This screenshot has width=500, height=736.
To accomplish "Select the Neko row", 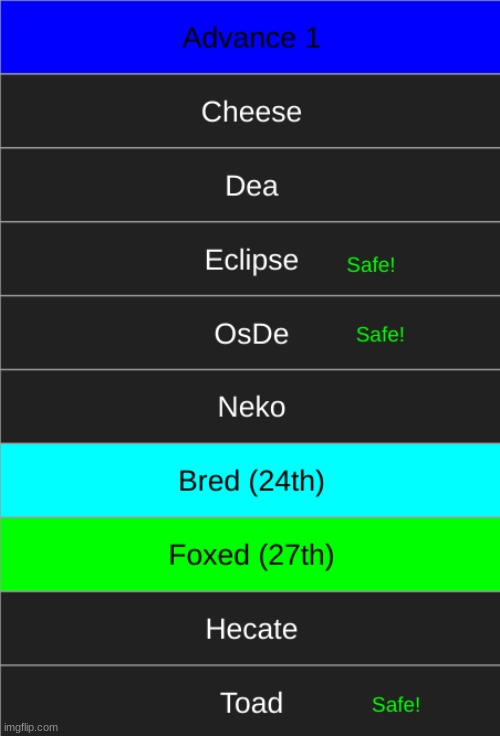I will [250, 406].
